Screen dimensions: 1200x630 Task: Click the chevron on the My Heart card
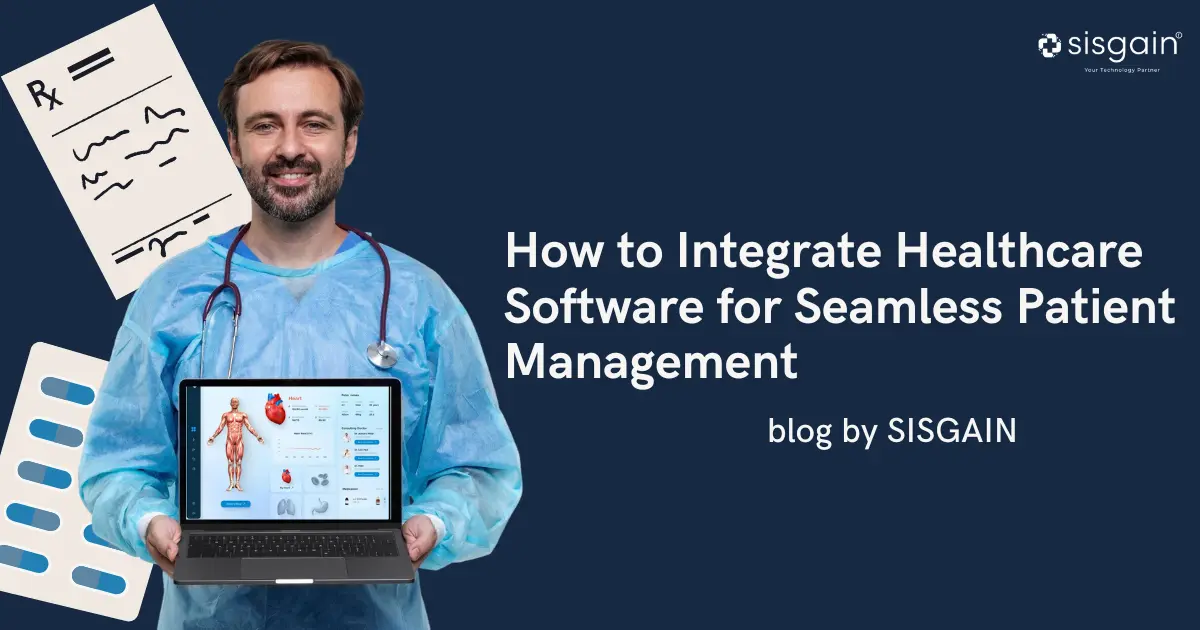(x=292, y=488)
